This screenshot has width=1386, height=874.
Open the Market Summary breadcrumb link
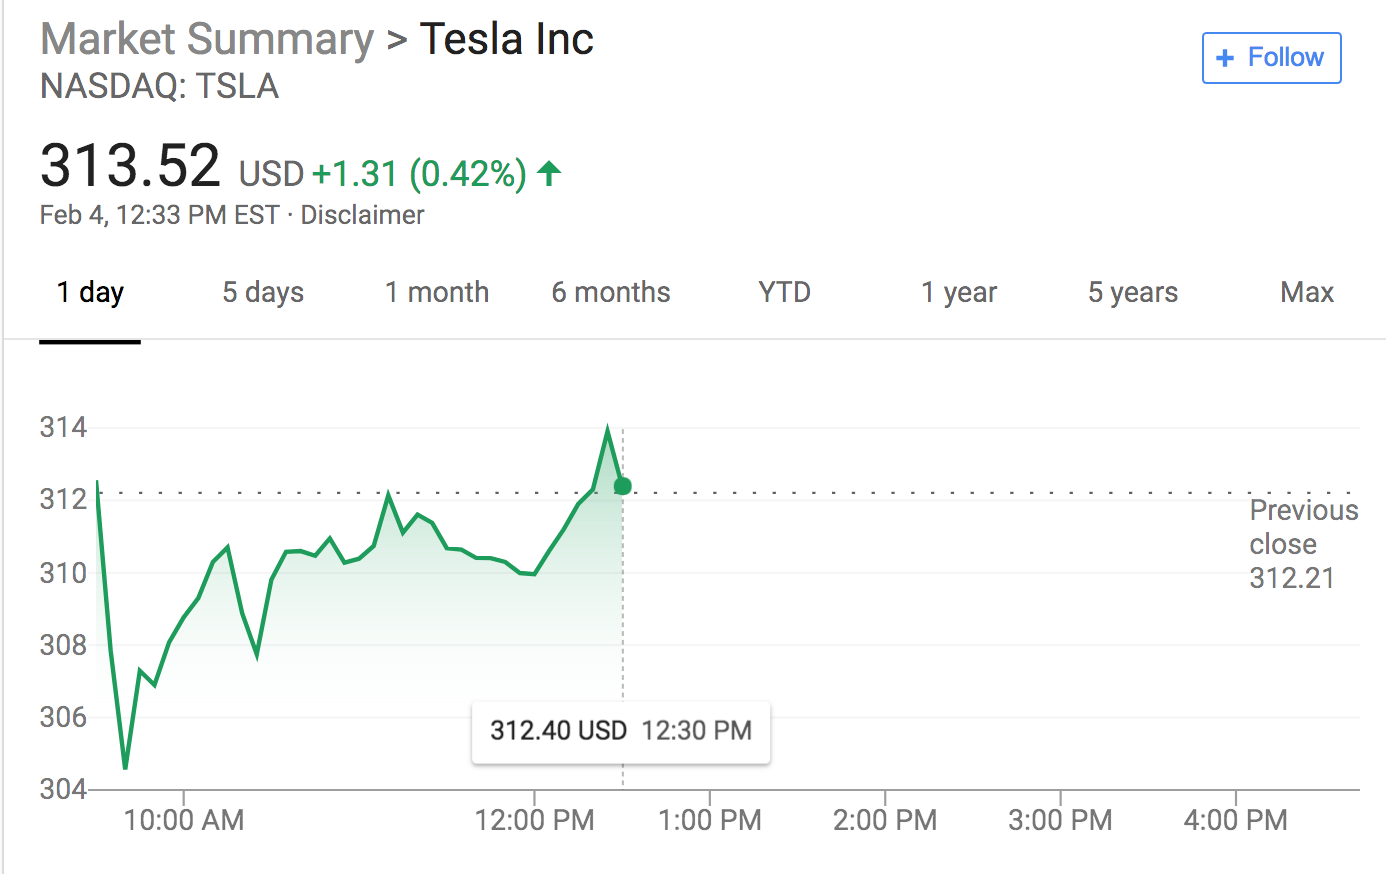206,40
